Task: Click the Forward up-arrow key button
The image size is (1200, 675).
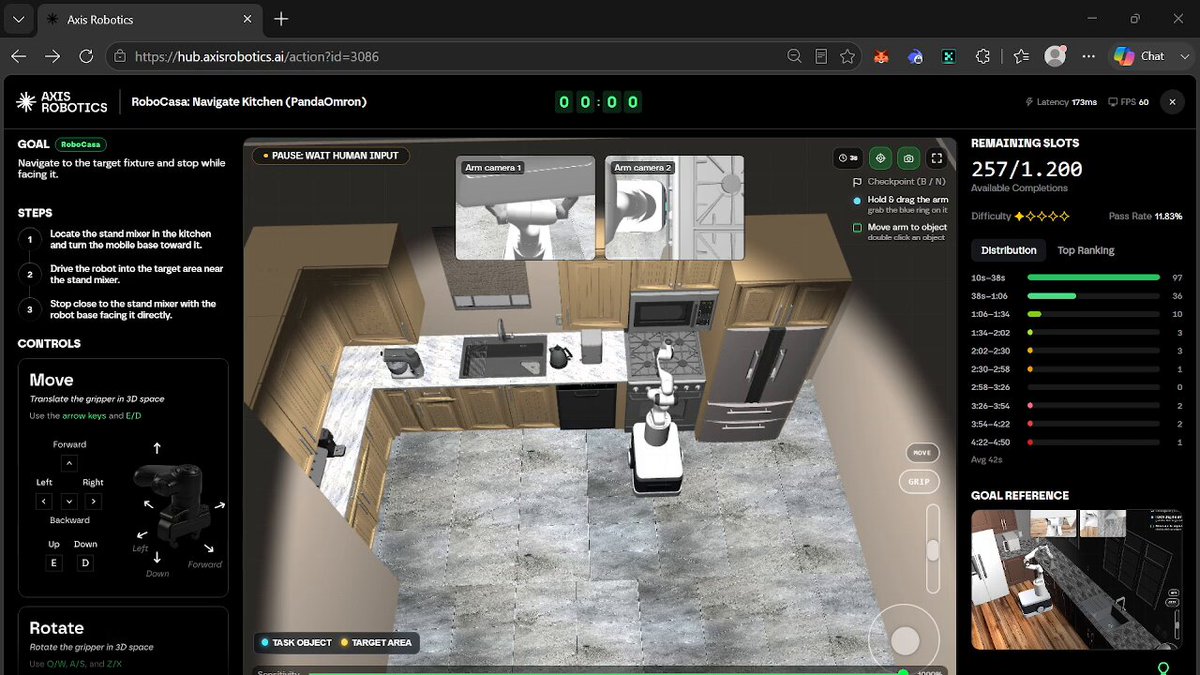Action: [69, 463]
